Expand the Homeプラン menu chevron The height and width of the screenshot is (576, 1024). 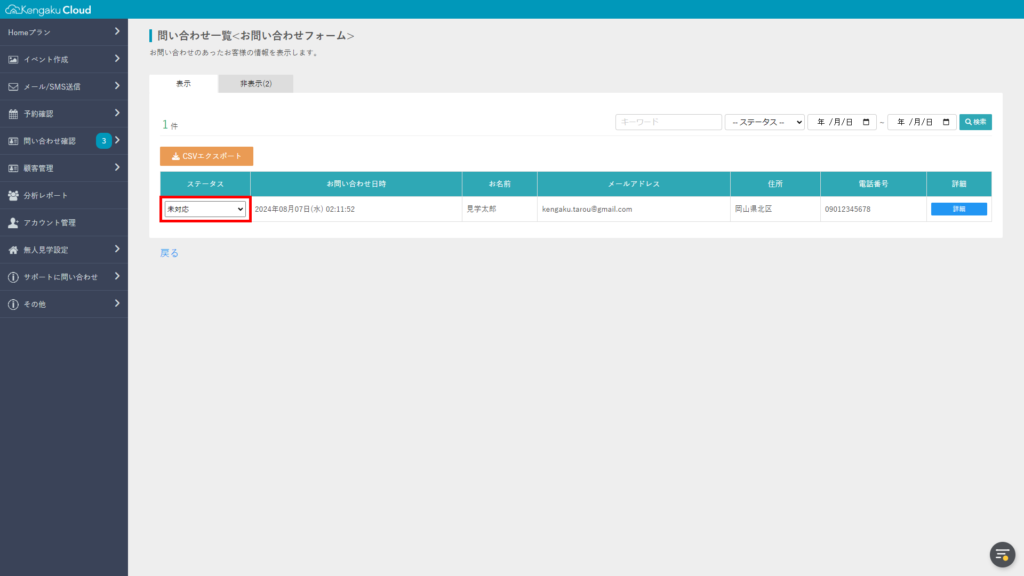(117, 31)
